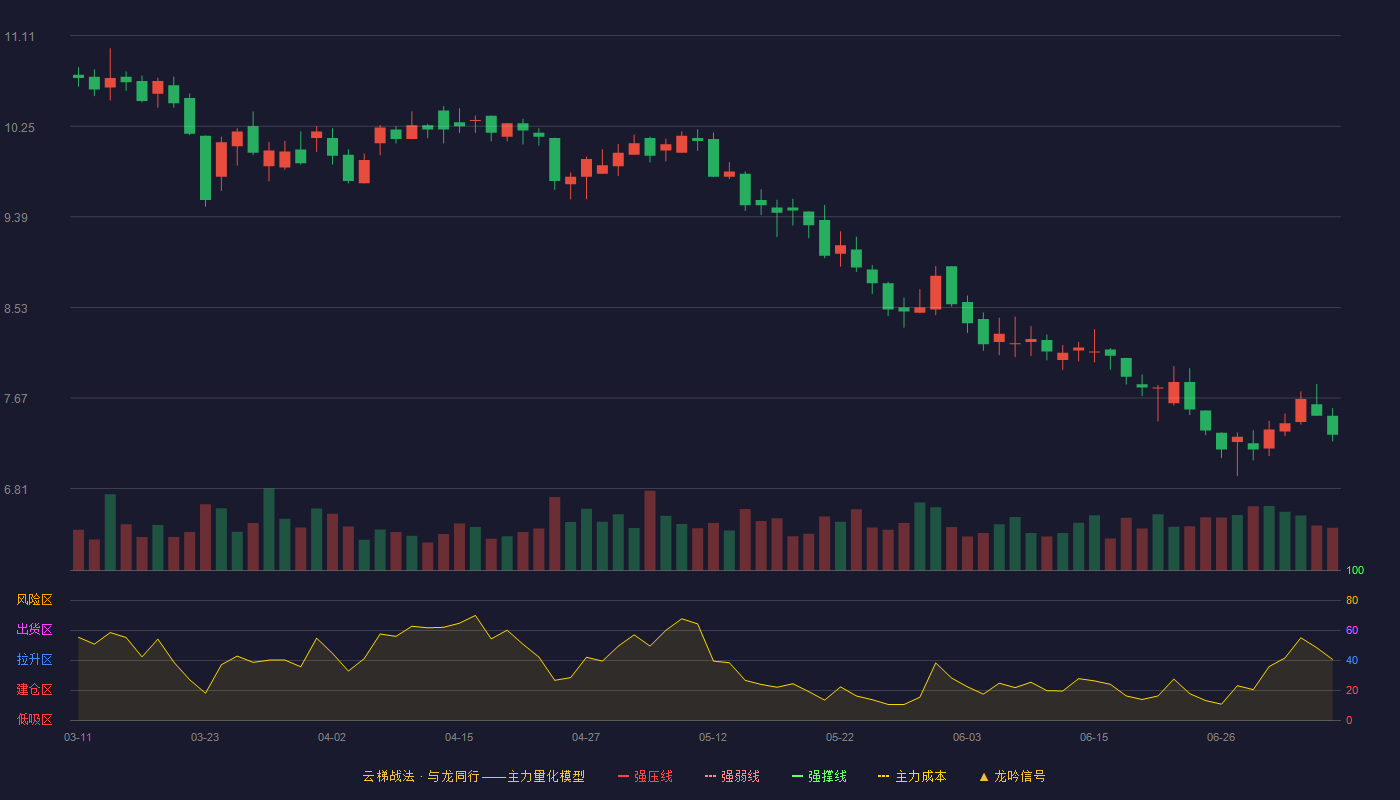Toggle the red 强压线 legend marker

pos(623,776)
